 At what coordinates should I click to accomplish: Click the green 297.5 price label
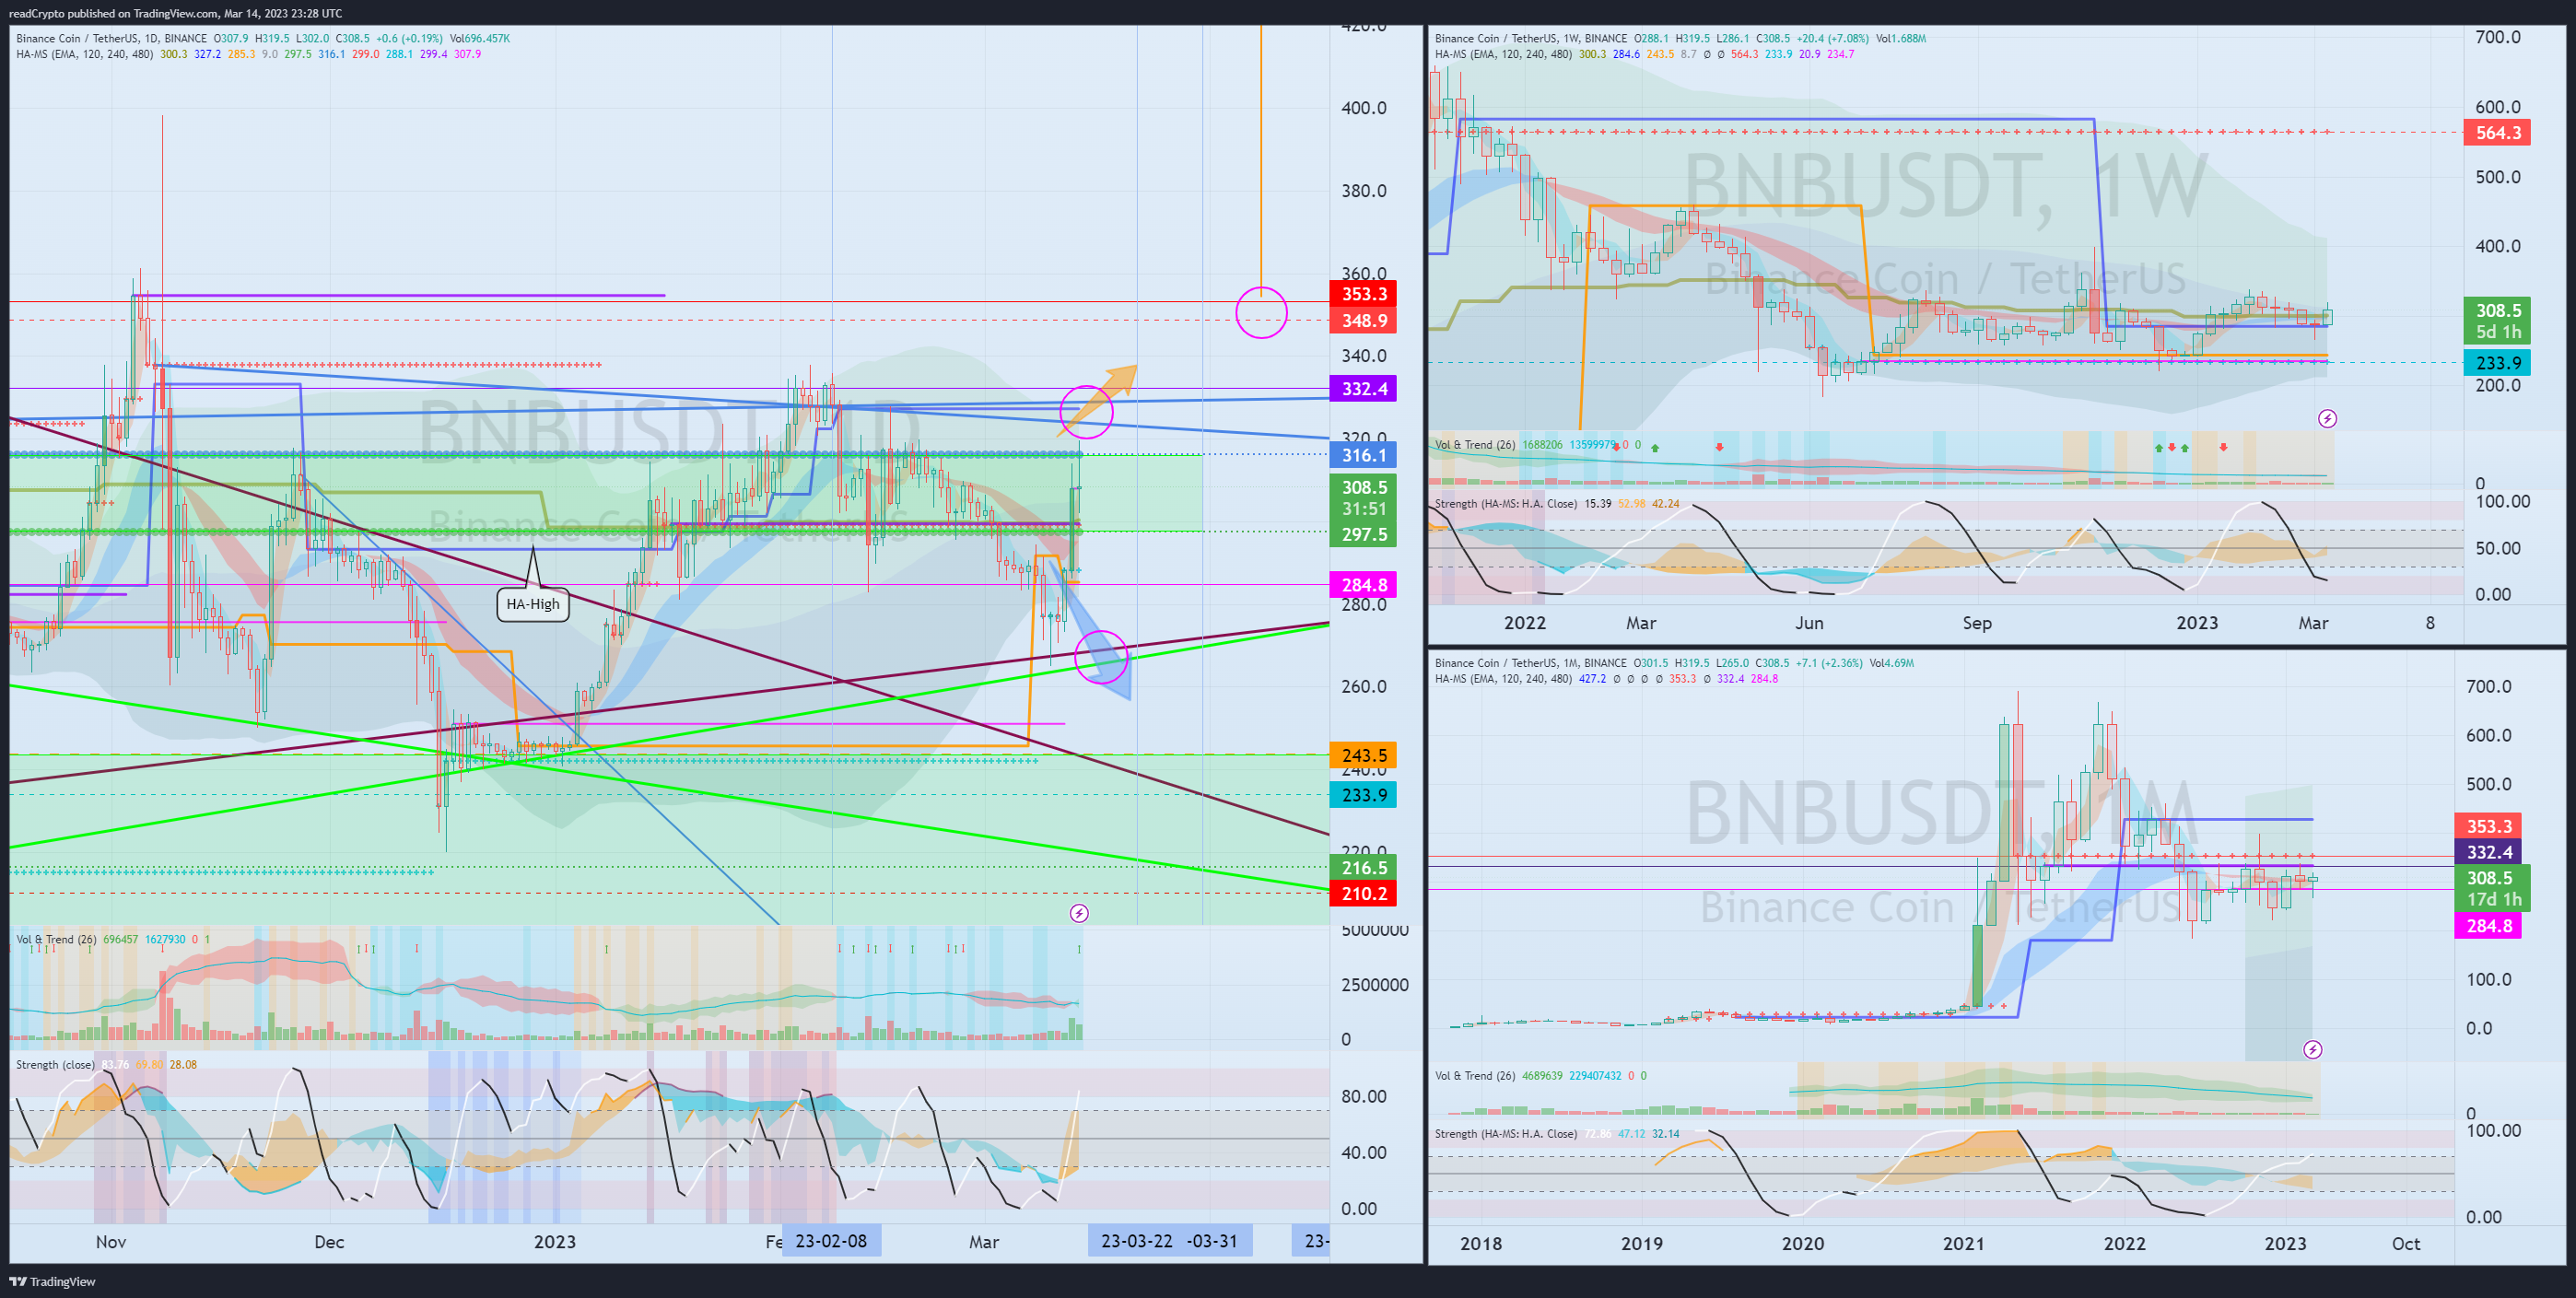(x=1363, y=535)
